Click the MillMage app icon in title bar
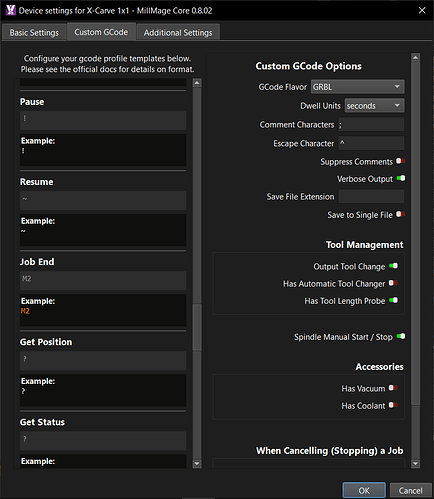Screen dimensions: 434x499 (10, 10)
